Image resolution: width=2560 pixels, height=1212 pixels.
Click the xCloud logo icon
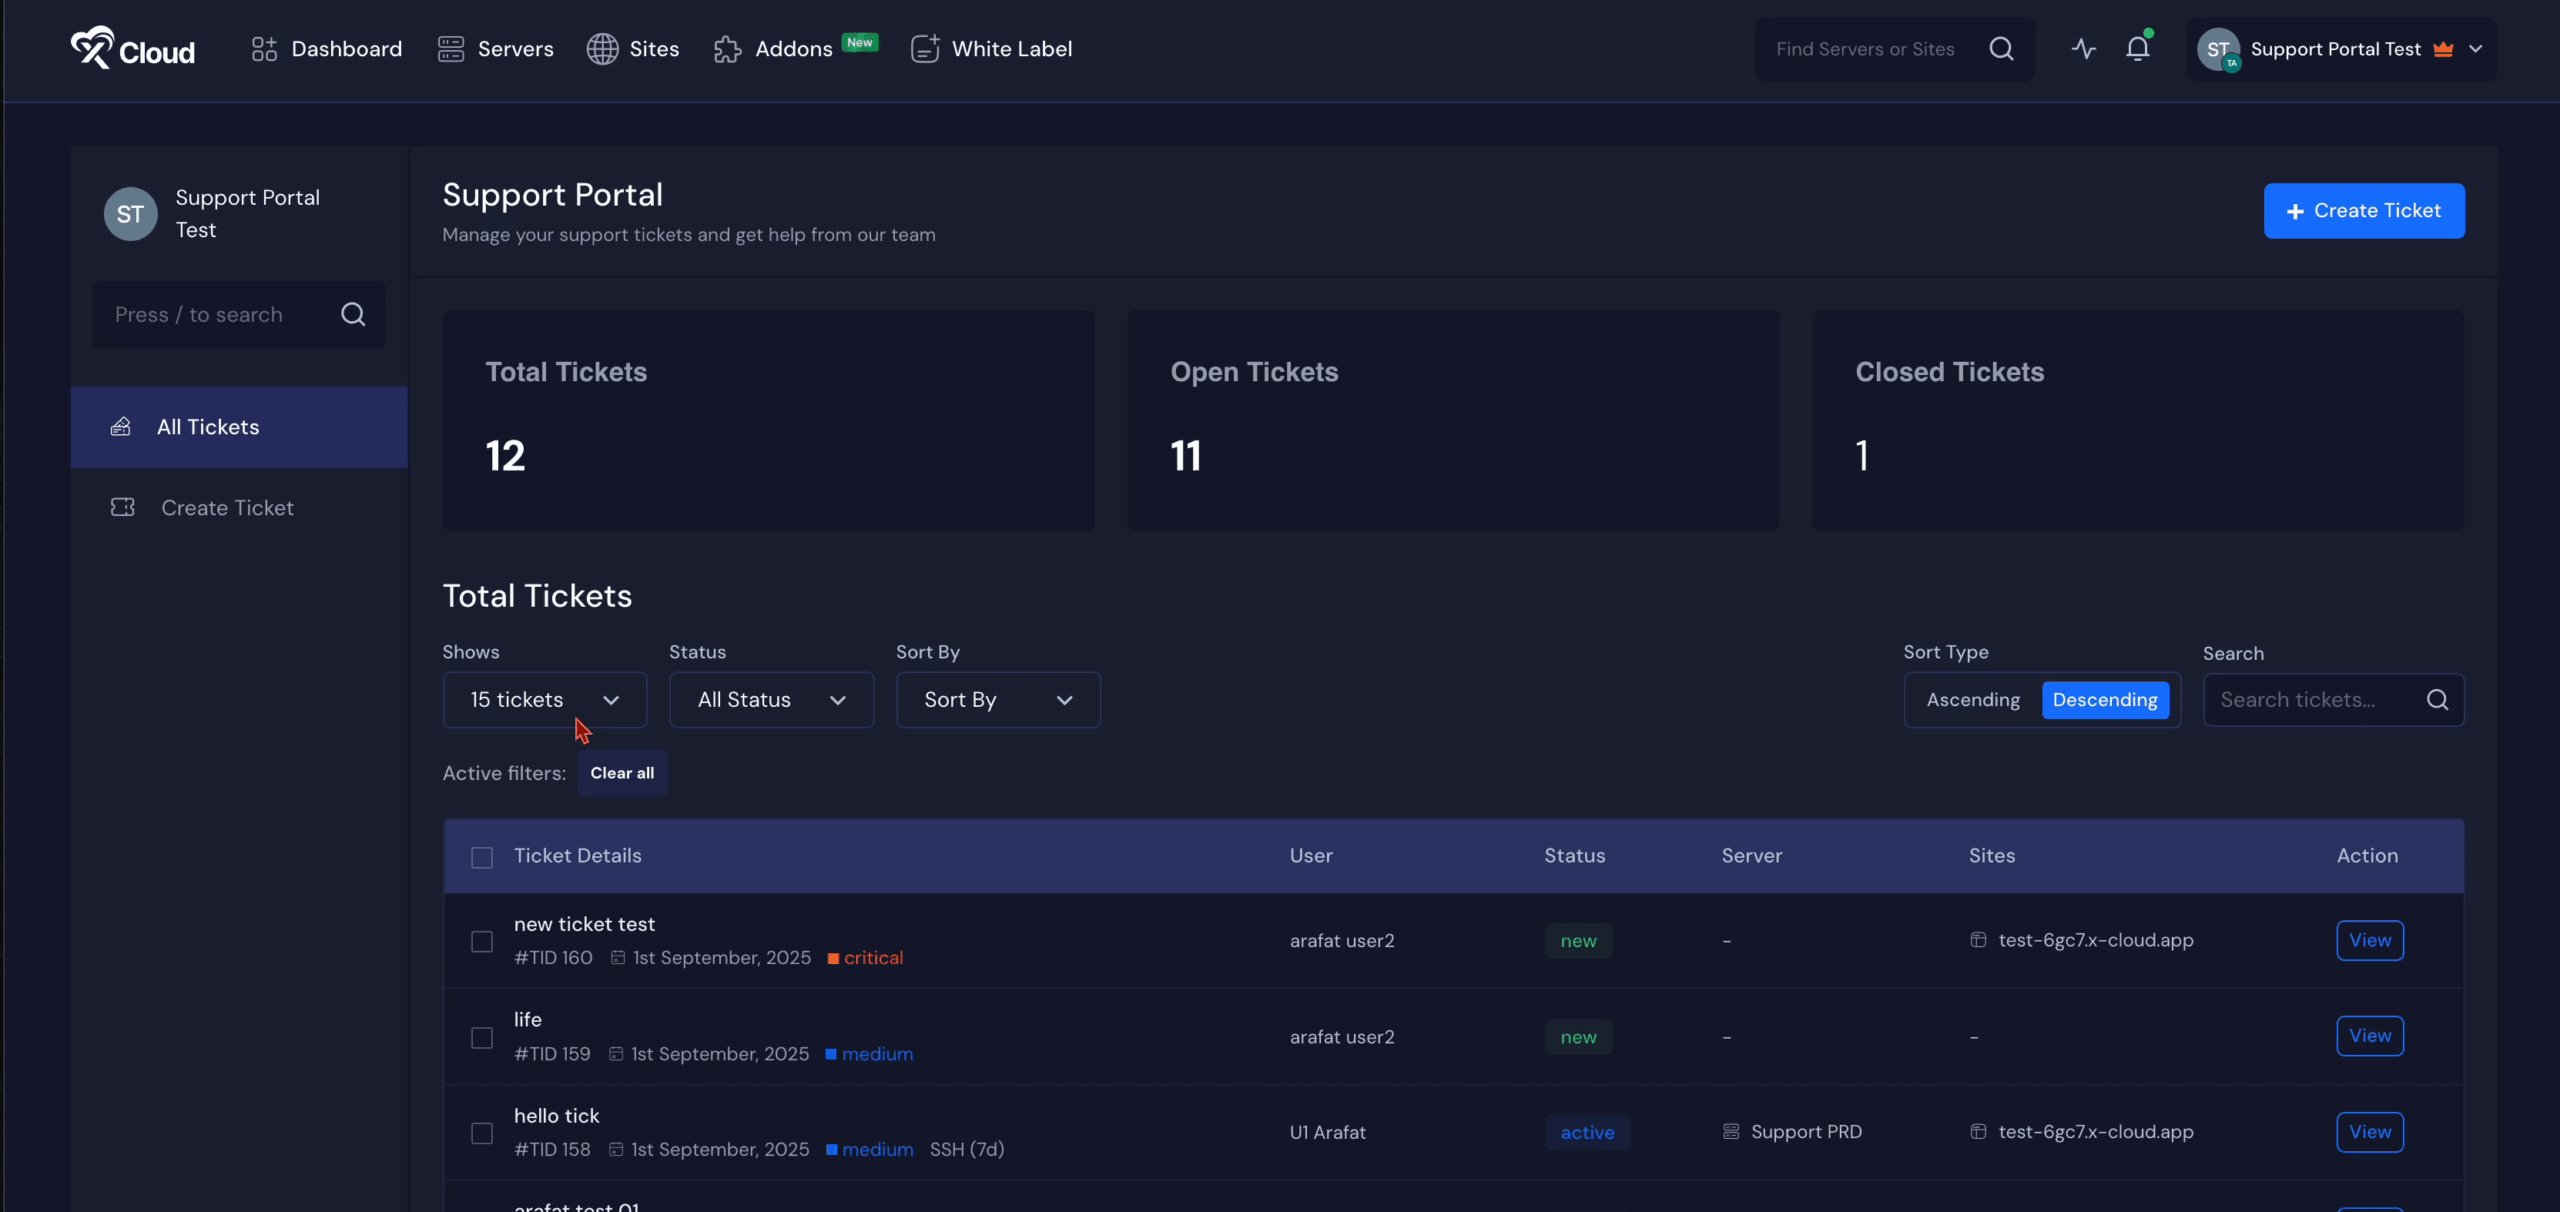(93, 47)
